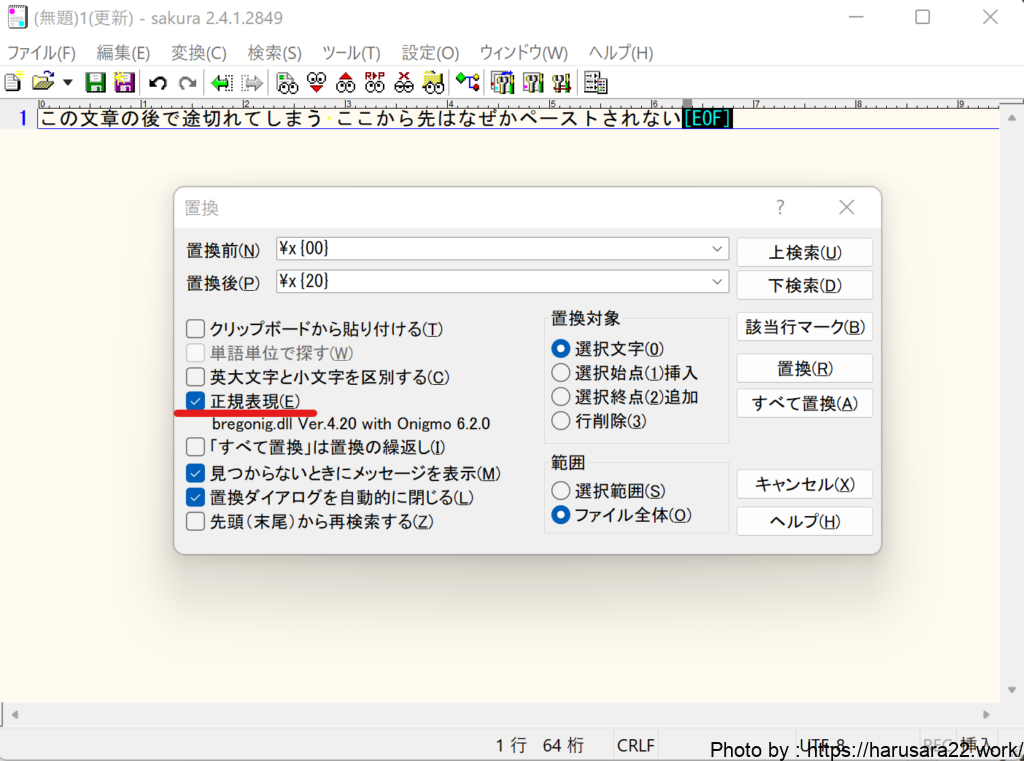Click the Replace (R▶P) binoculars icon
Screen dimensions: 1024x761
point(375,83)
